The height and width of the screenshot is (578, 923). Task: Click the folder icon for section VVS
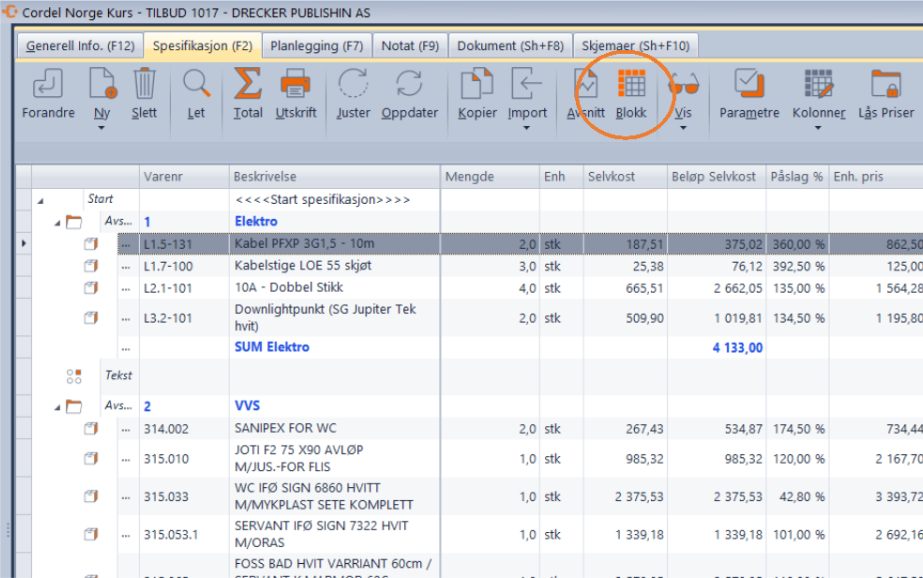point(74,406)
